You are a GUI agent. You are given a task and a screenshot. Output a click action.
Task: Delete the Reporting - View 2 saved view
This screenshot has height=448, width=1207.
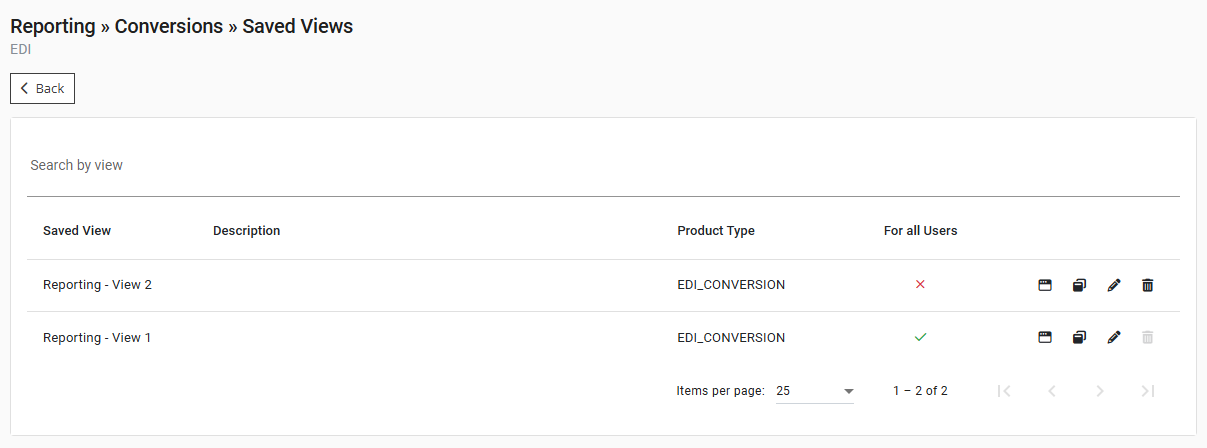coord(1148,285)
